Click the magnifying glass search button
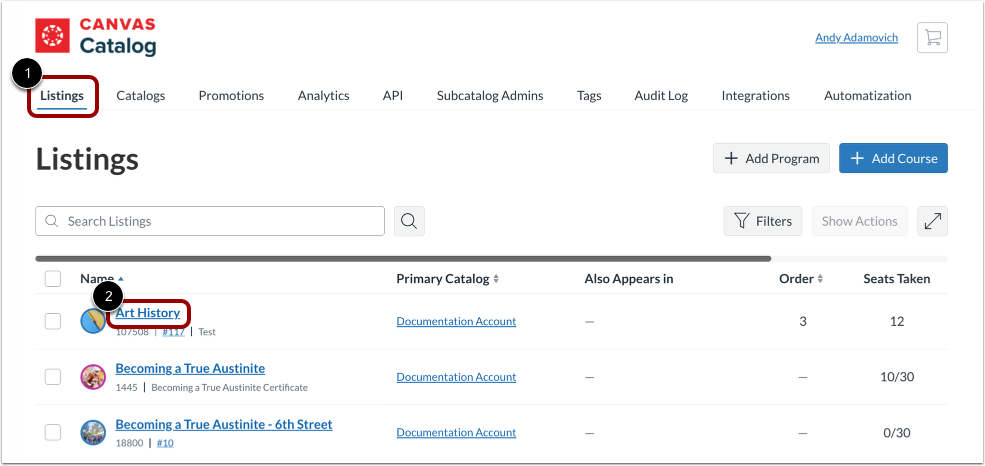 point(409,221)
